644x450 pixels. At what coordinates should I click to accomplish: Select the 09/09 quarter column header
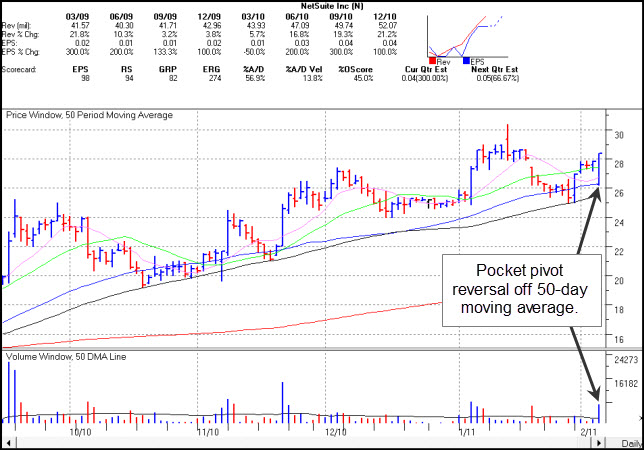click(x=165, y=16)
